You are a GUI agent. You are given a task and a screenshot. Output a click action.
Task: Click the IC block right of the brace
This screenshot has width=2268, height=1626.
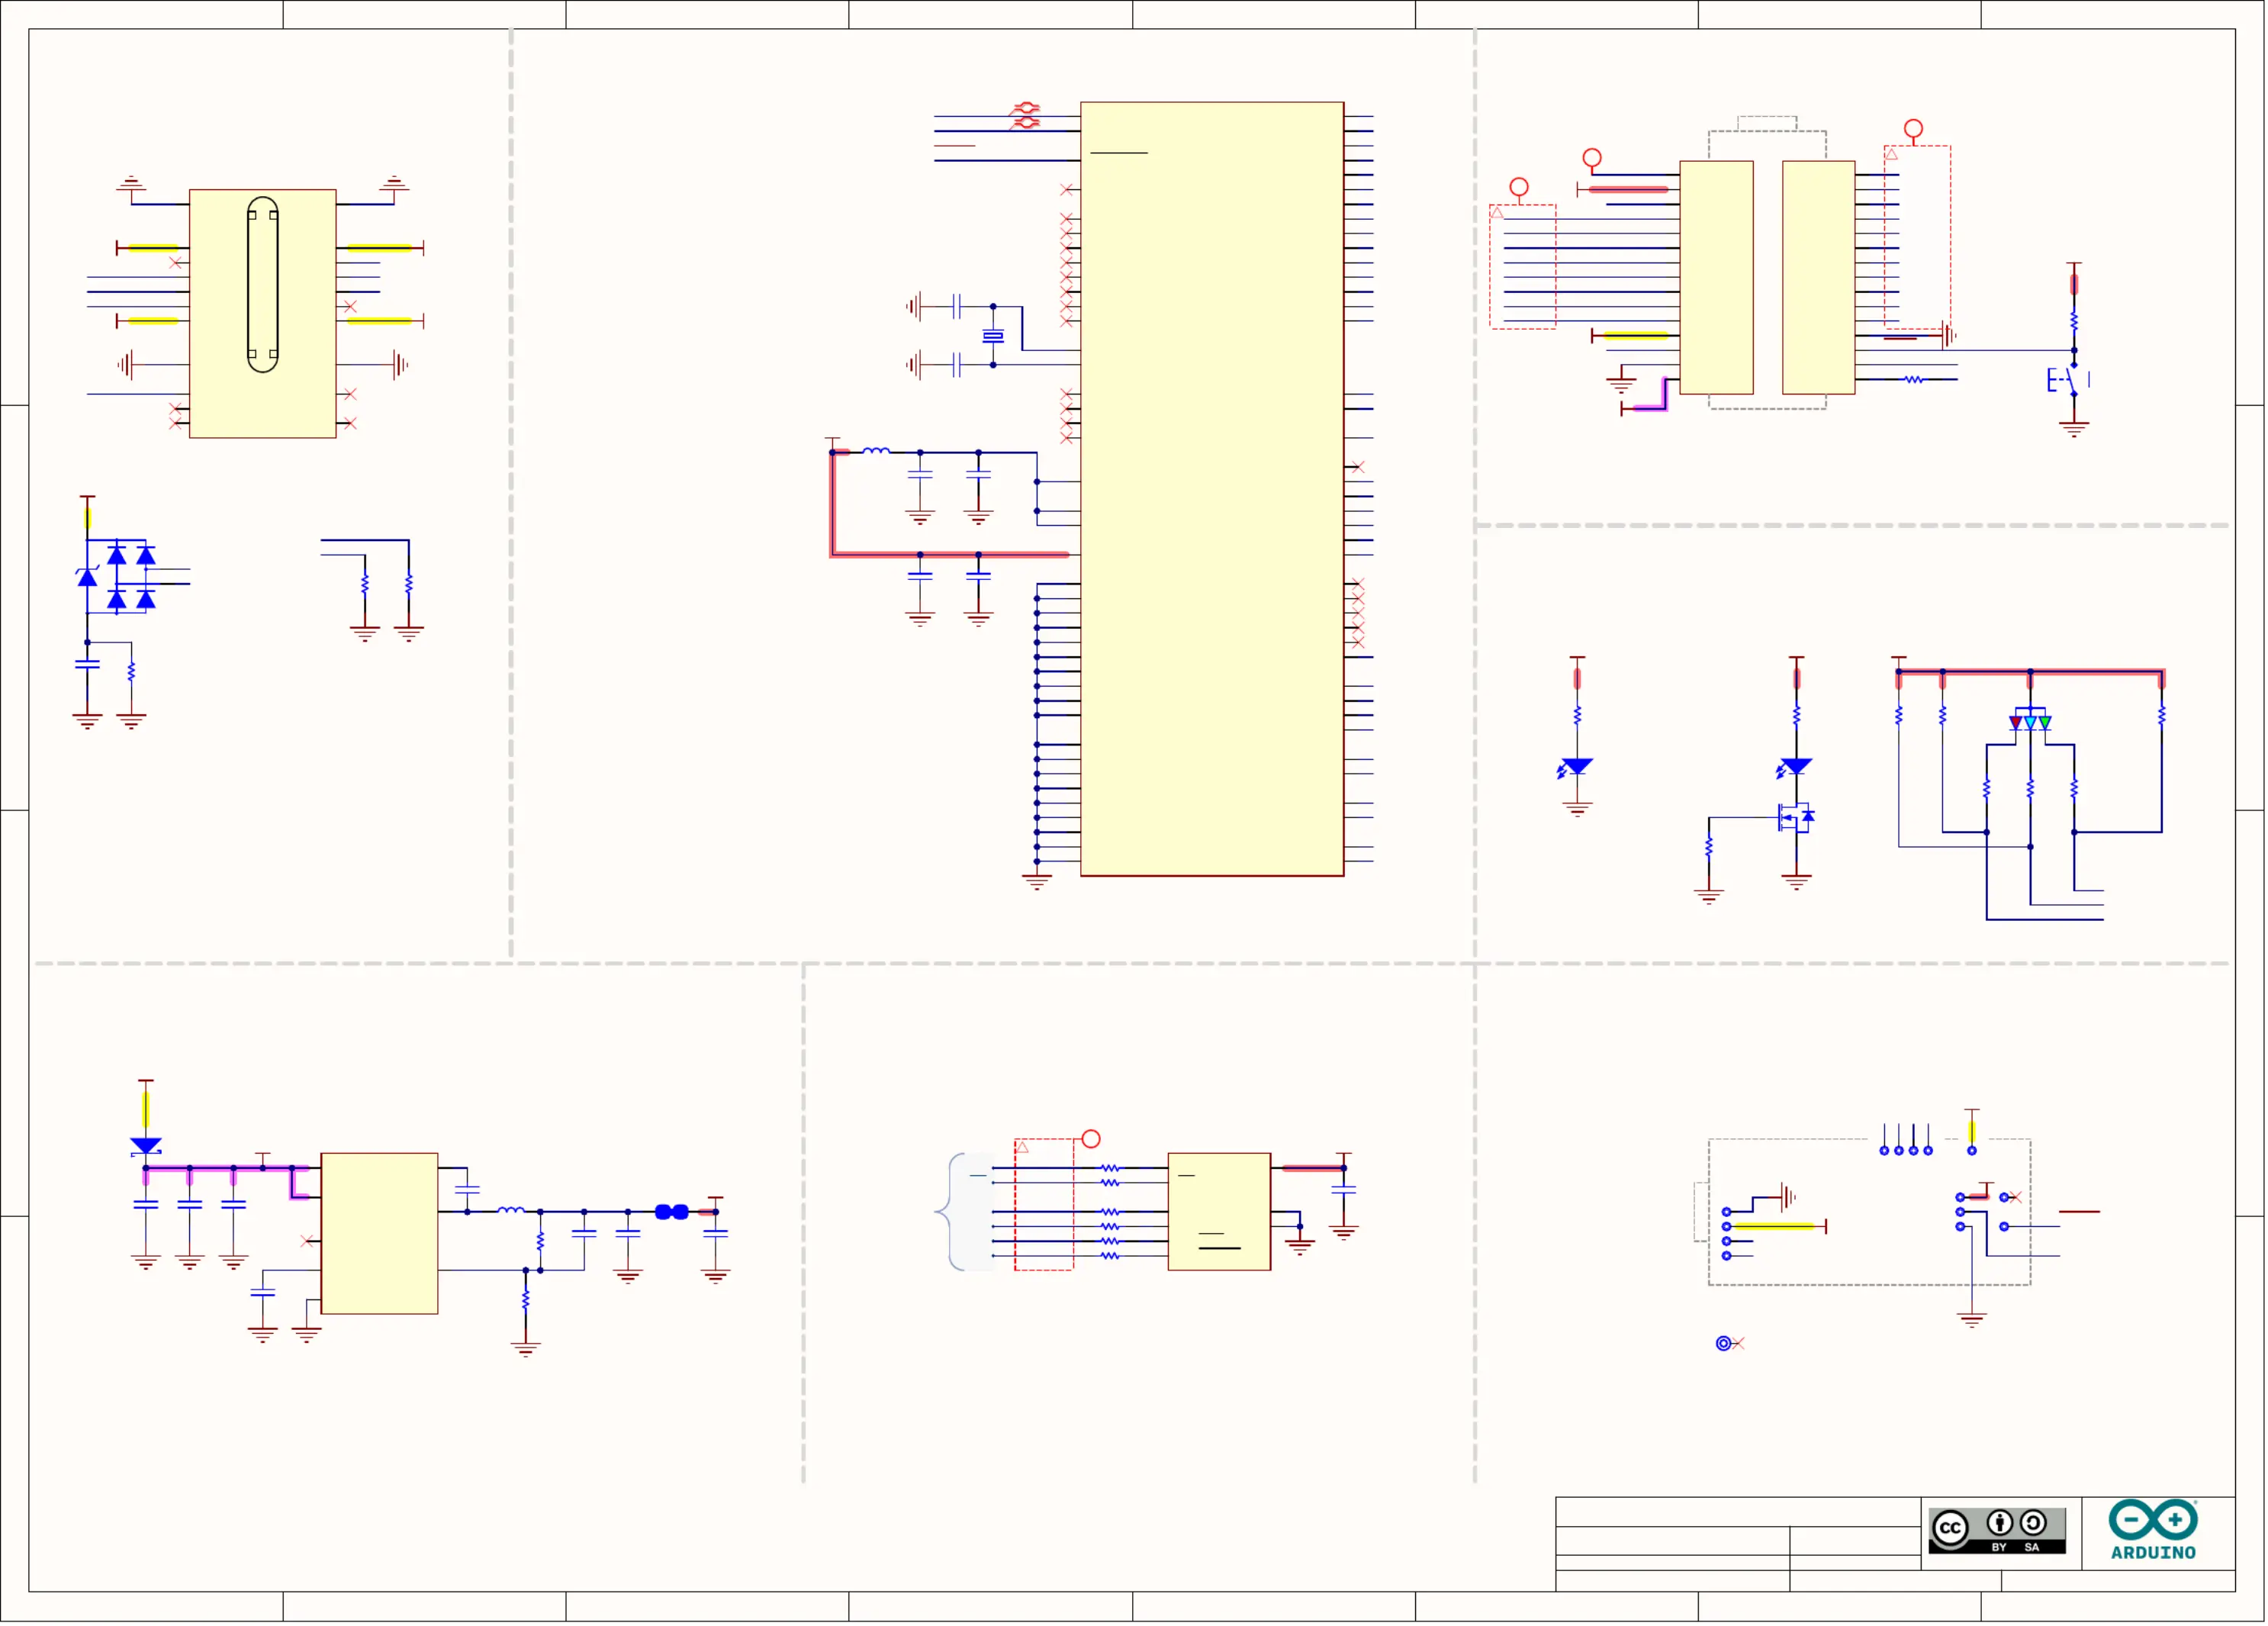(1219, 1212)
